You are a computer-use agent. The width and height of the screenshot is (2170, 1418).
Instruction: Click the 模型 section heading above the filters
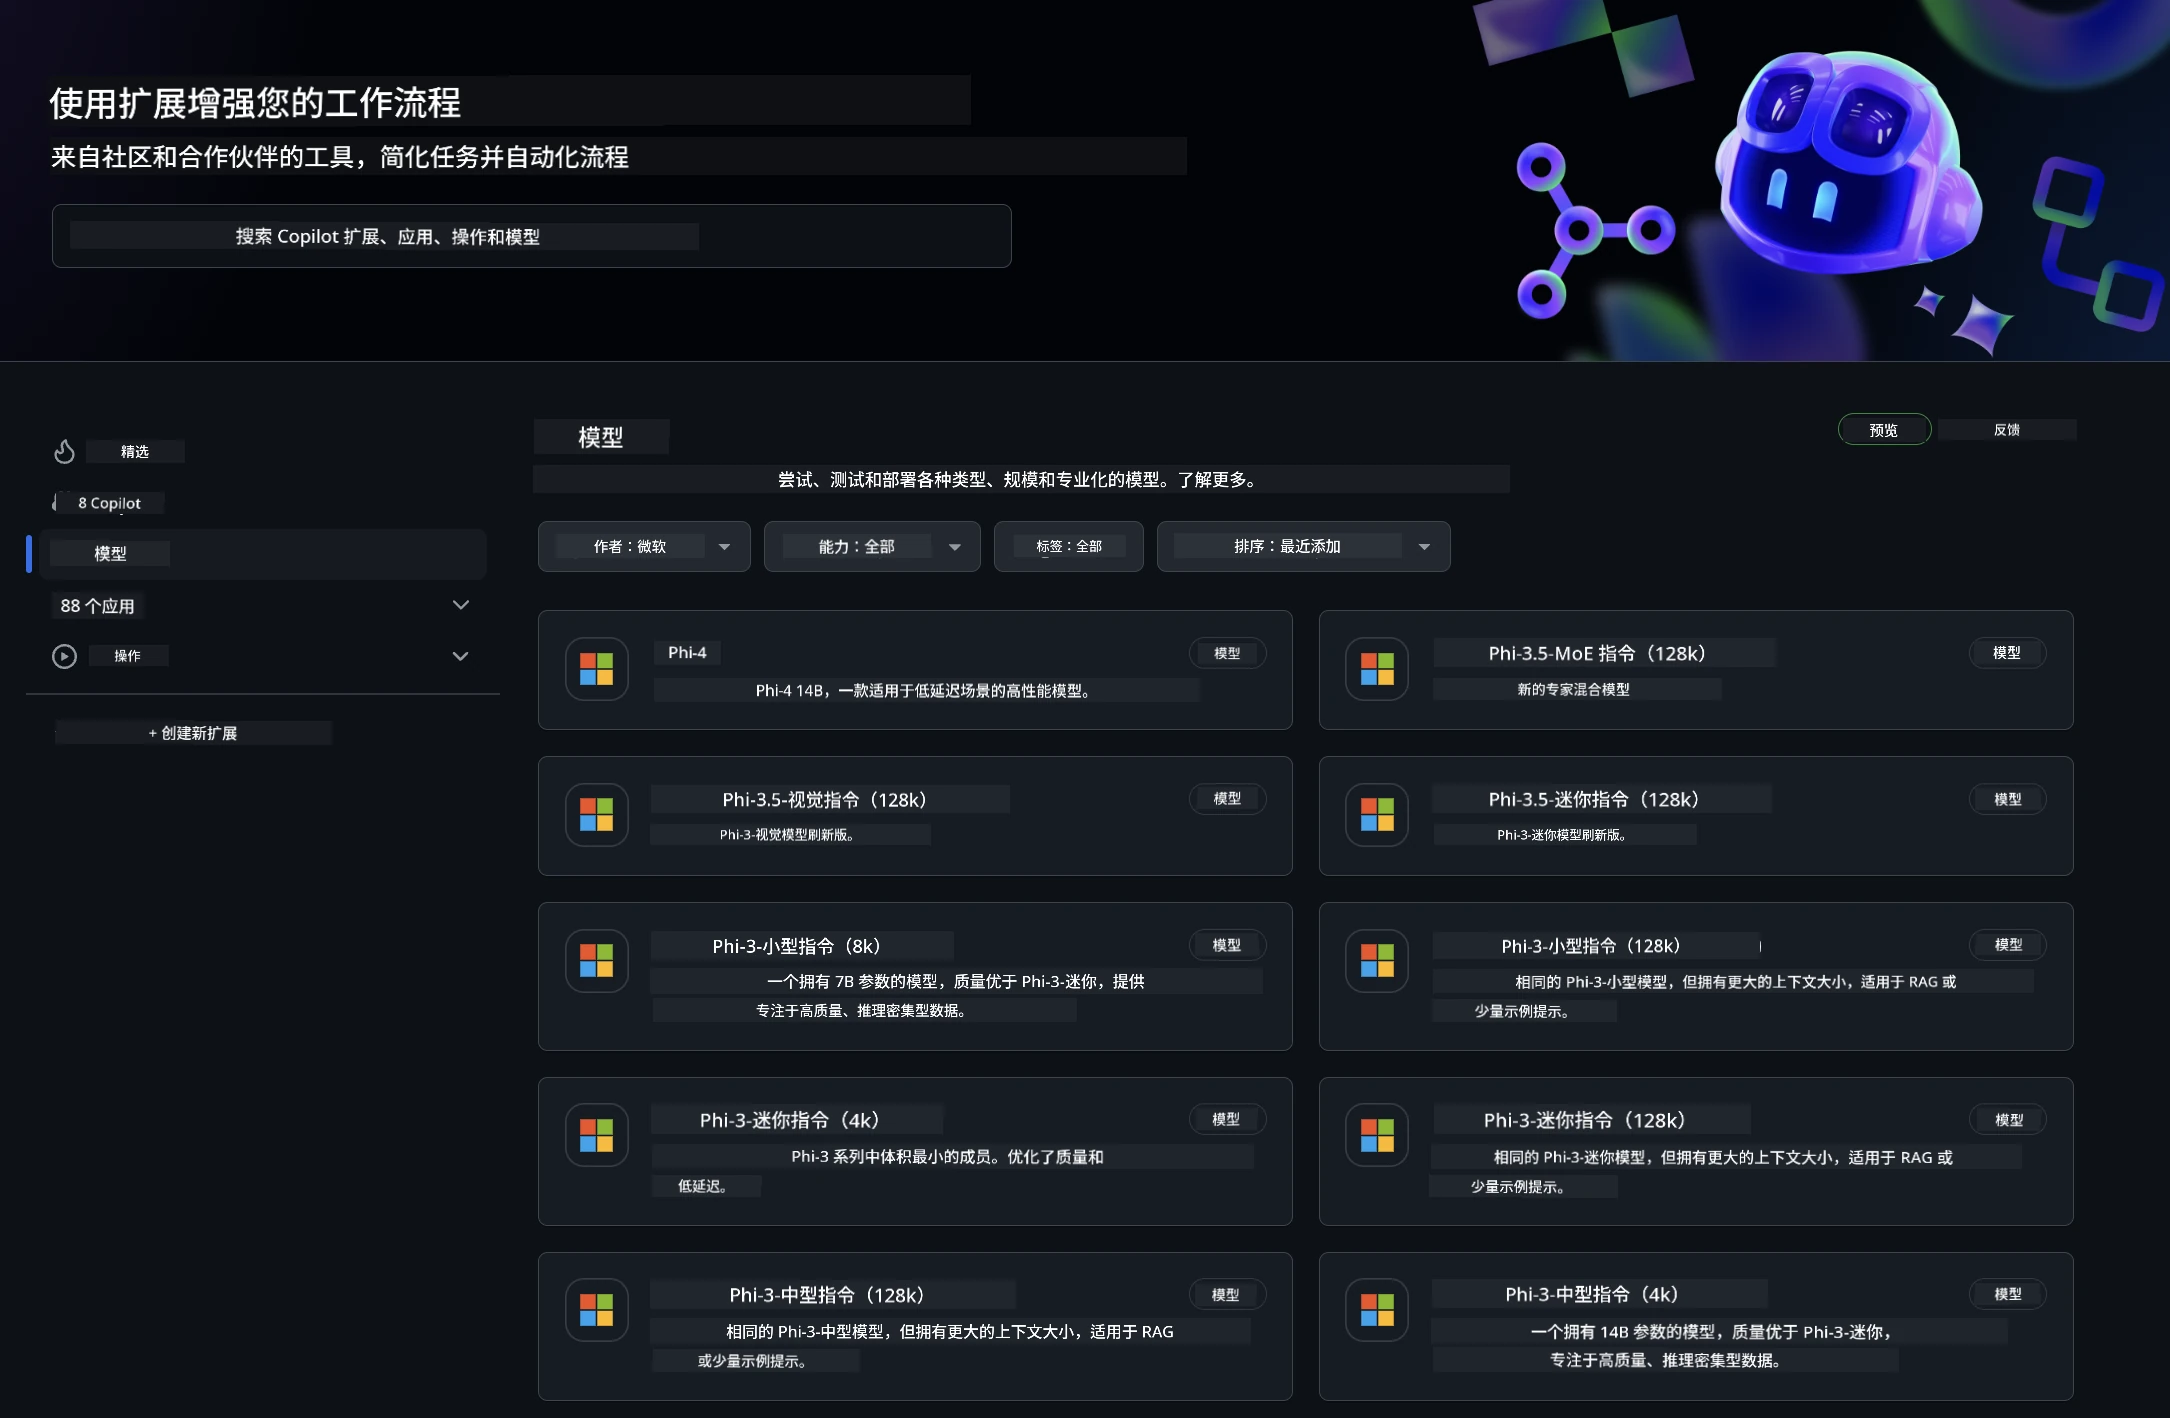coord(601,437)
